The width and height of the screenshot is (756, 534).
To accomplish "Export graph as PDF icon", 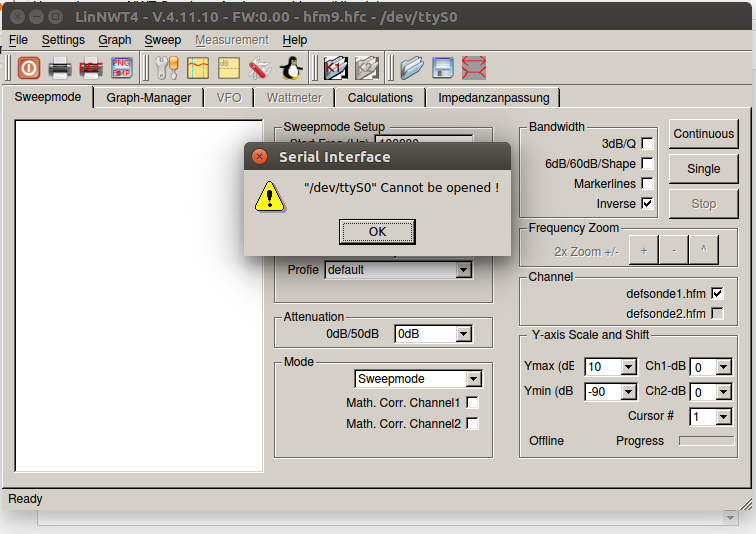I will pyautogui.click(x=91, y=68).
